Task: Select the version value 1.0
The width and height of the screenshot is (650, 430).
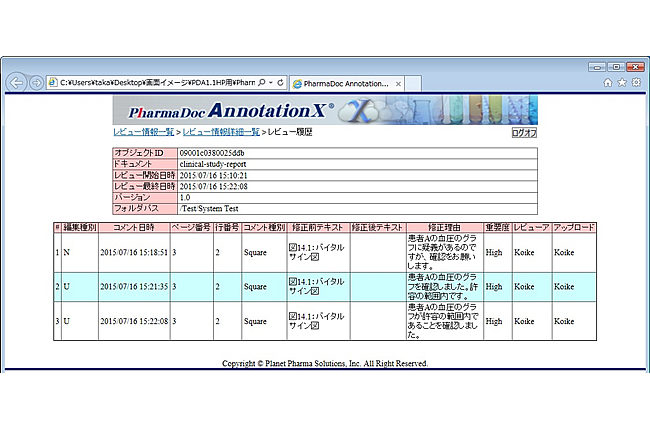Action: click(x=184, y=197)
